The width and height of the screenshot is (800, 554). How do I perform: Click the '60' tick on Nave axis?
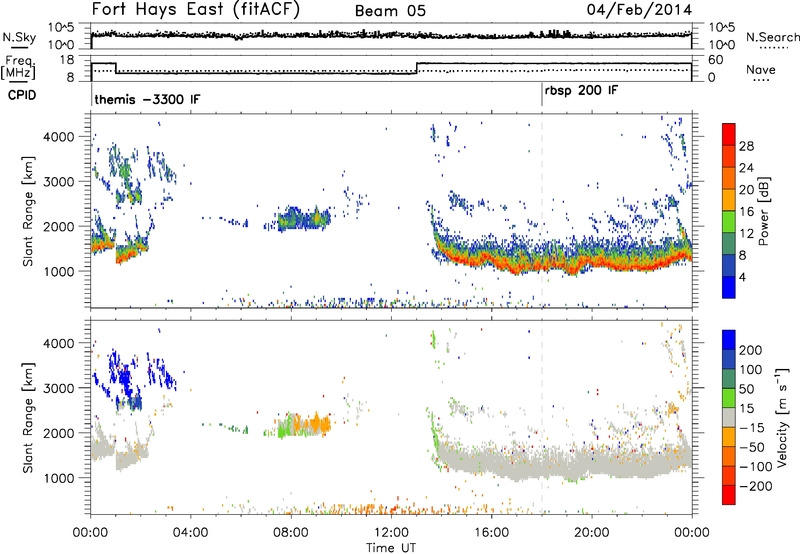716,60
